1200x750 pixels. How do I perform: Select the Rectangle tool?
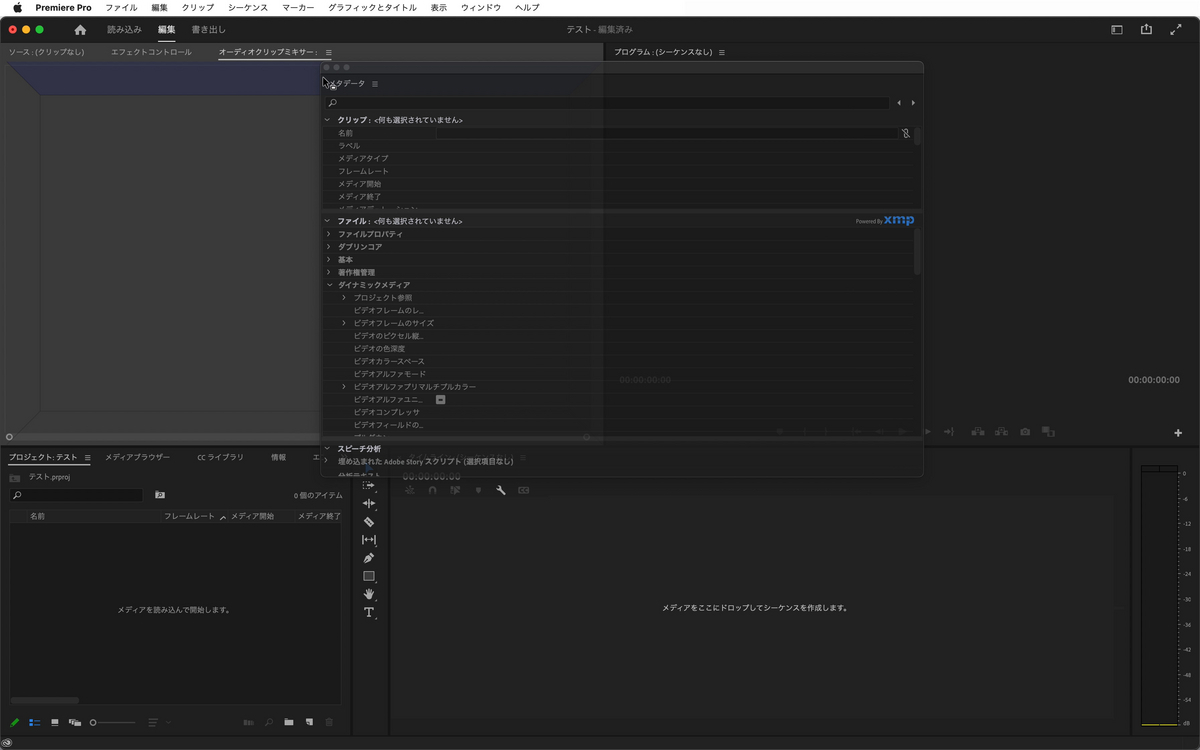click(369, 576)
